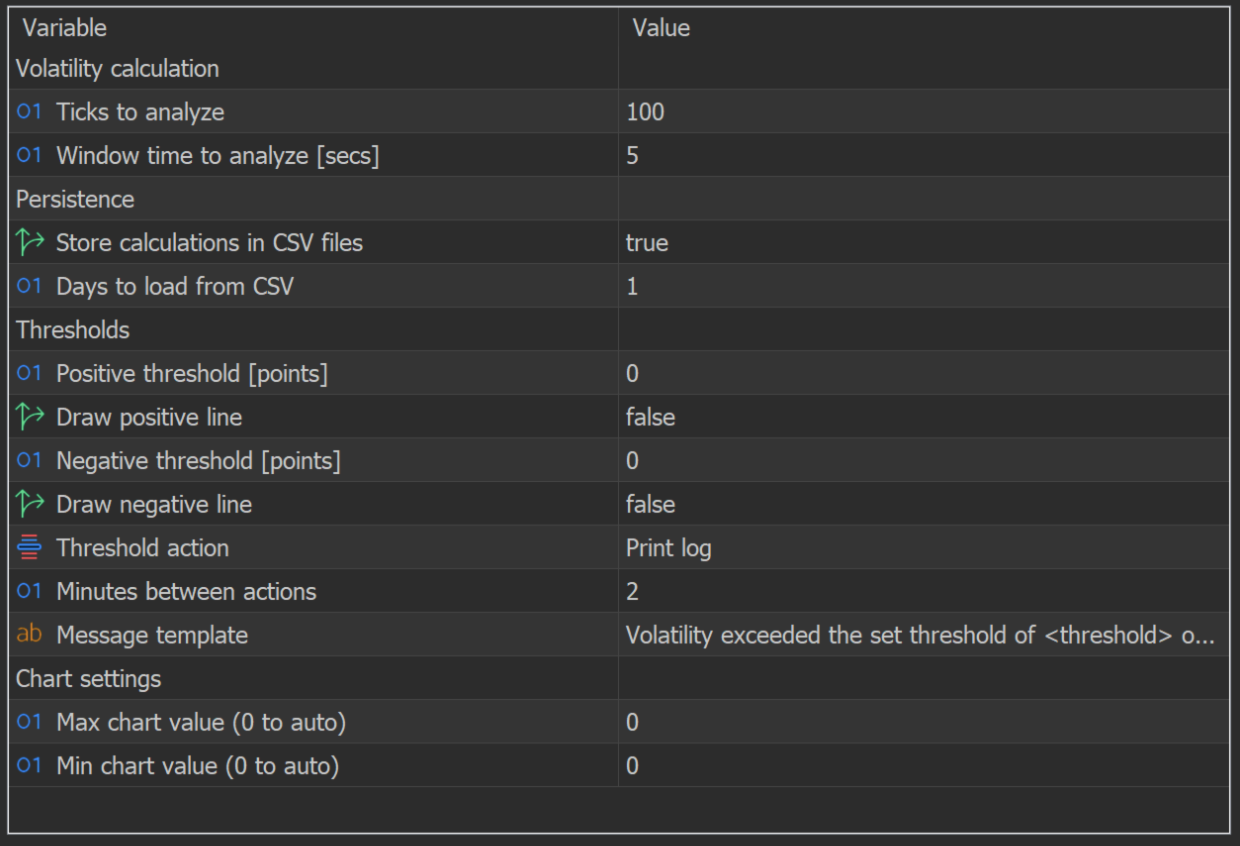1240x846 pixels.
Task: Click the integer icon beside Max chart value
Action: pos(29,722)
